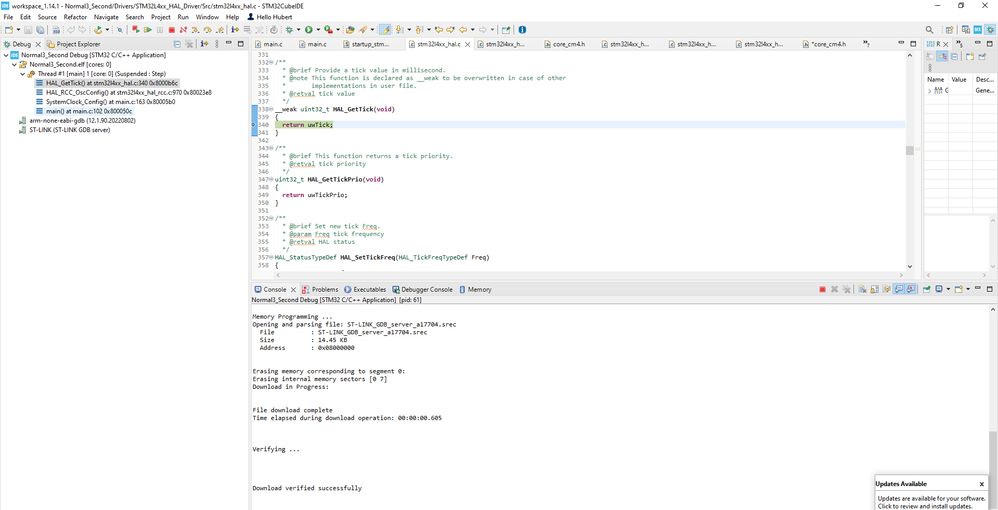998x510 pixels.
Task: Open the Run configurations dropdown arrow
Action: (318, 29)
